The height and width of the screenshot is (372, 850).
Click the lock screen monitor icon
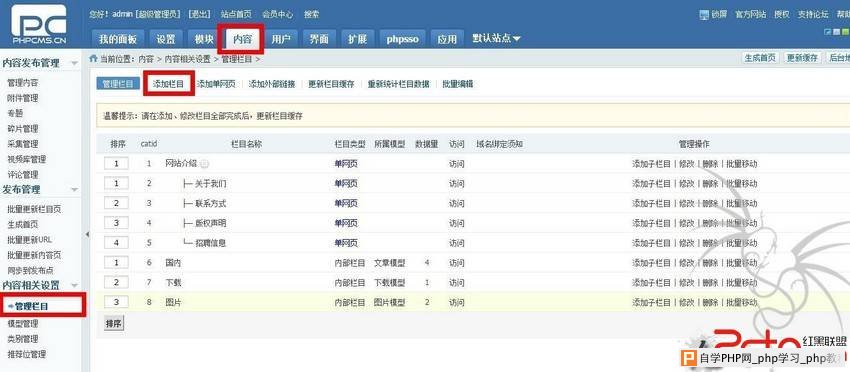click(704, 15)
